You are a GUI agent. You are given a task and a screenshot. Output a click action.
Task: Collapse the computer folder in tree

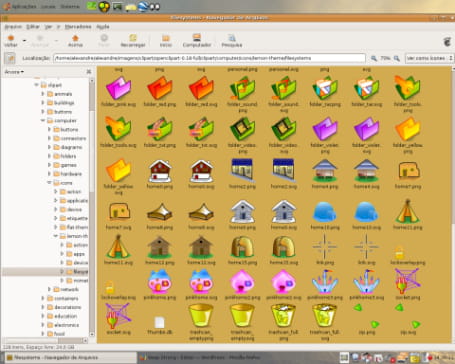click(x=43, y=121)
